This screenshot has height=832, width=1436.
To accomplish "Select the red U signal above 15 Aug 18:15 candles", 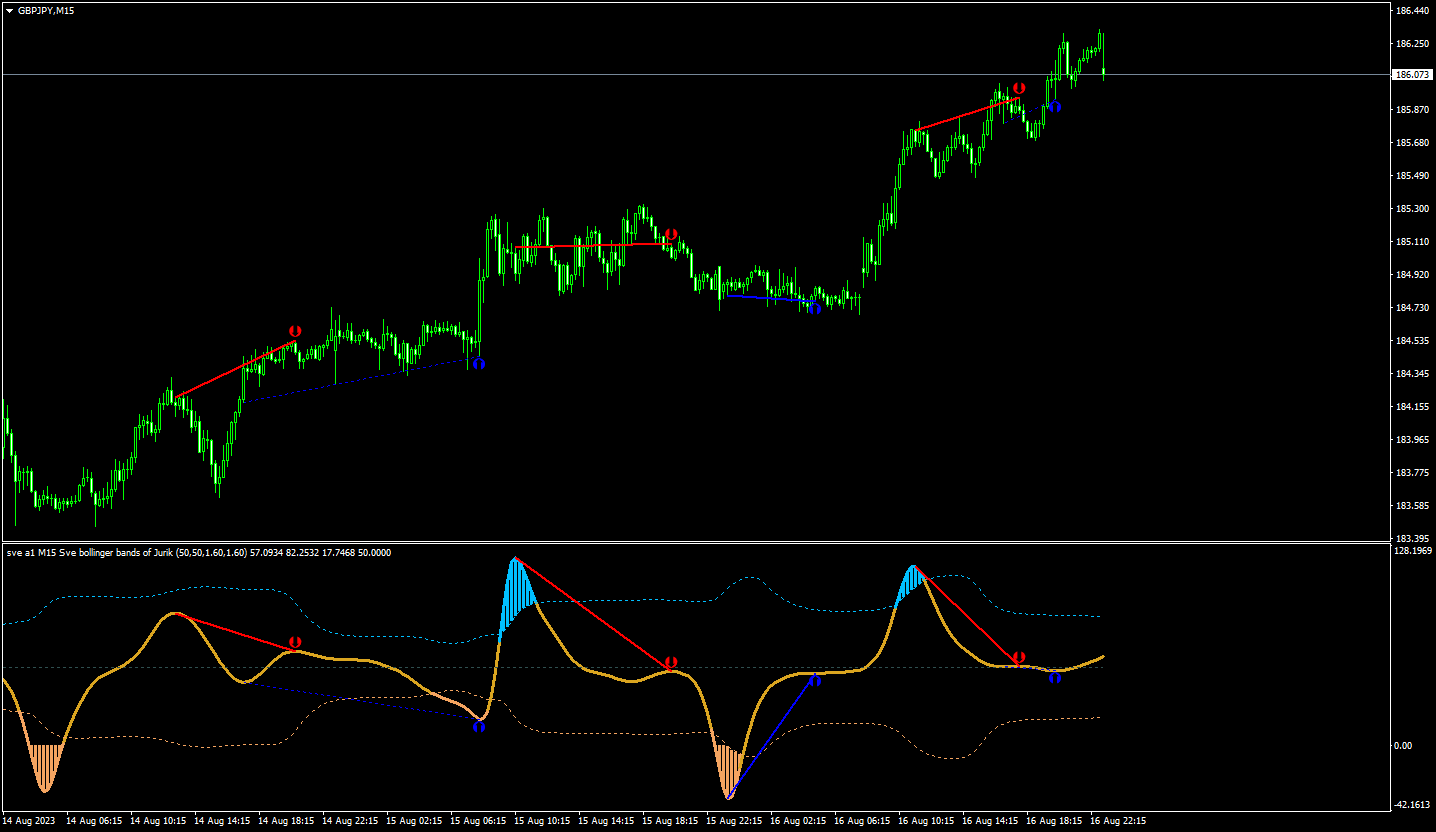I will click(671, 231).
